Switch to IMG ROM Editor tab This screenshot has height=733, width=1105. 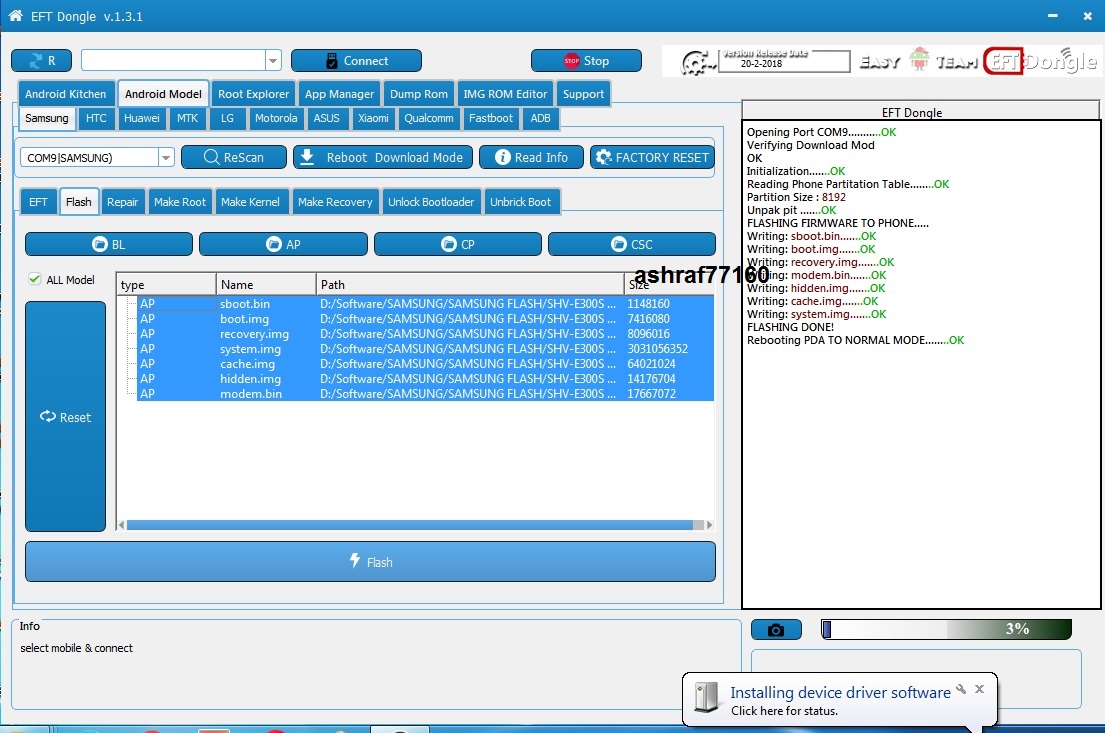click(x=505, y=94)
